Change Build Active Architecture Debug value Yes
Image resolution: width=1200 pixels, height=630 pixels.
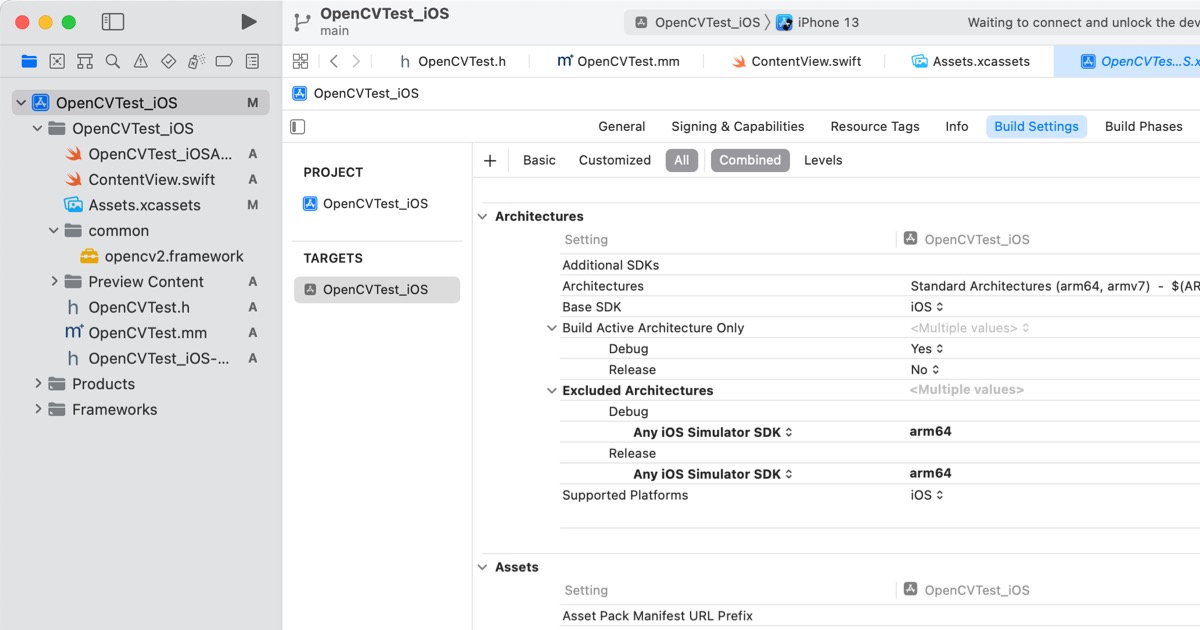click(927, 349)
